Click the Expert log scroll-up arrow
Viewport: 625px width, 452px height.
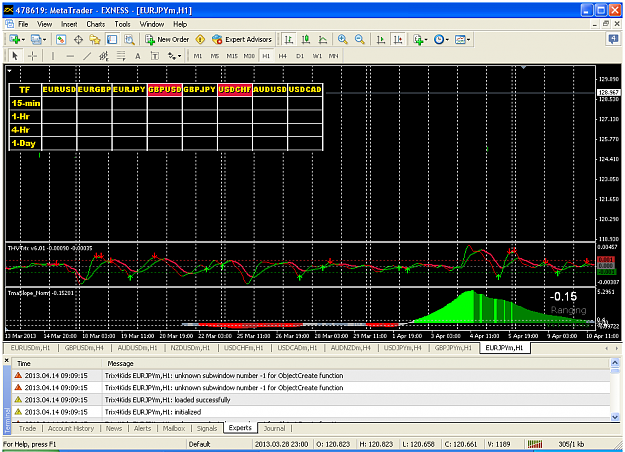tap(615, 363)
